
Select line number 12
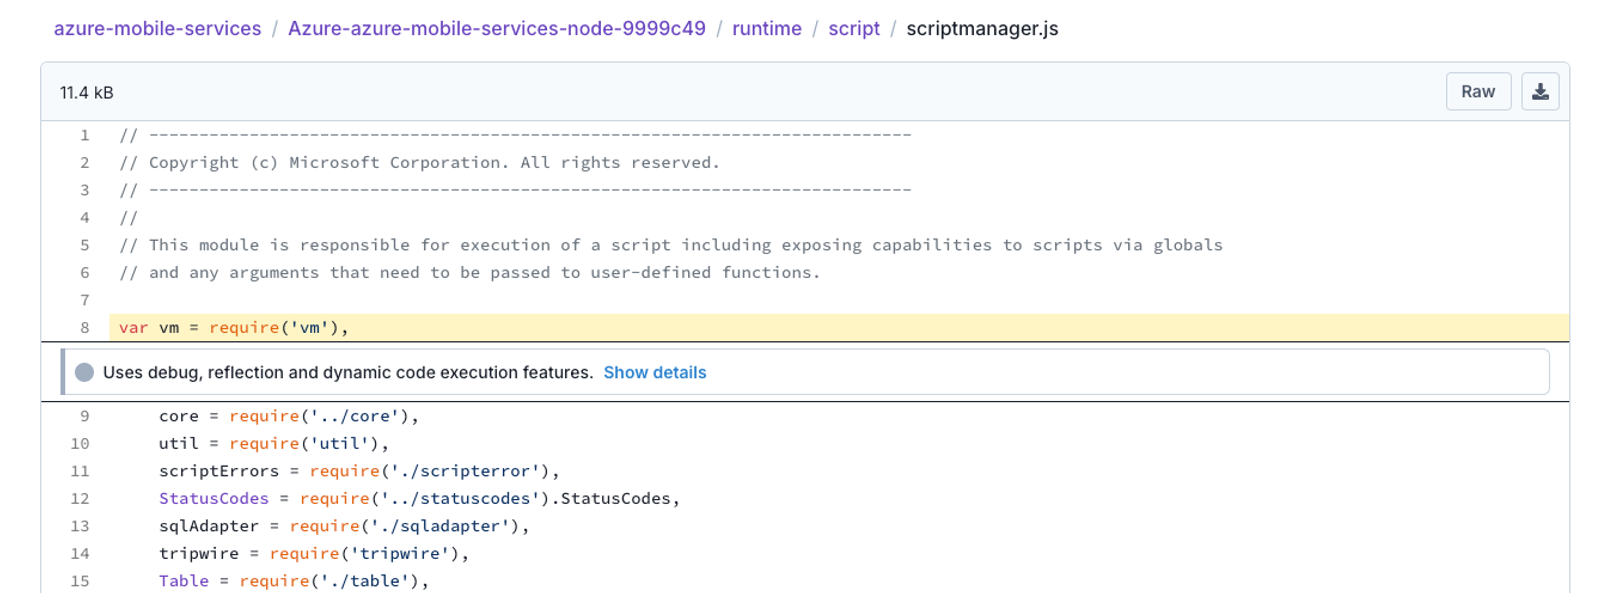tap(79, 498)
